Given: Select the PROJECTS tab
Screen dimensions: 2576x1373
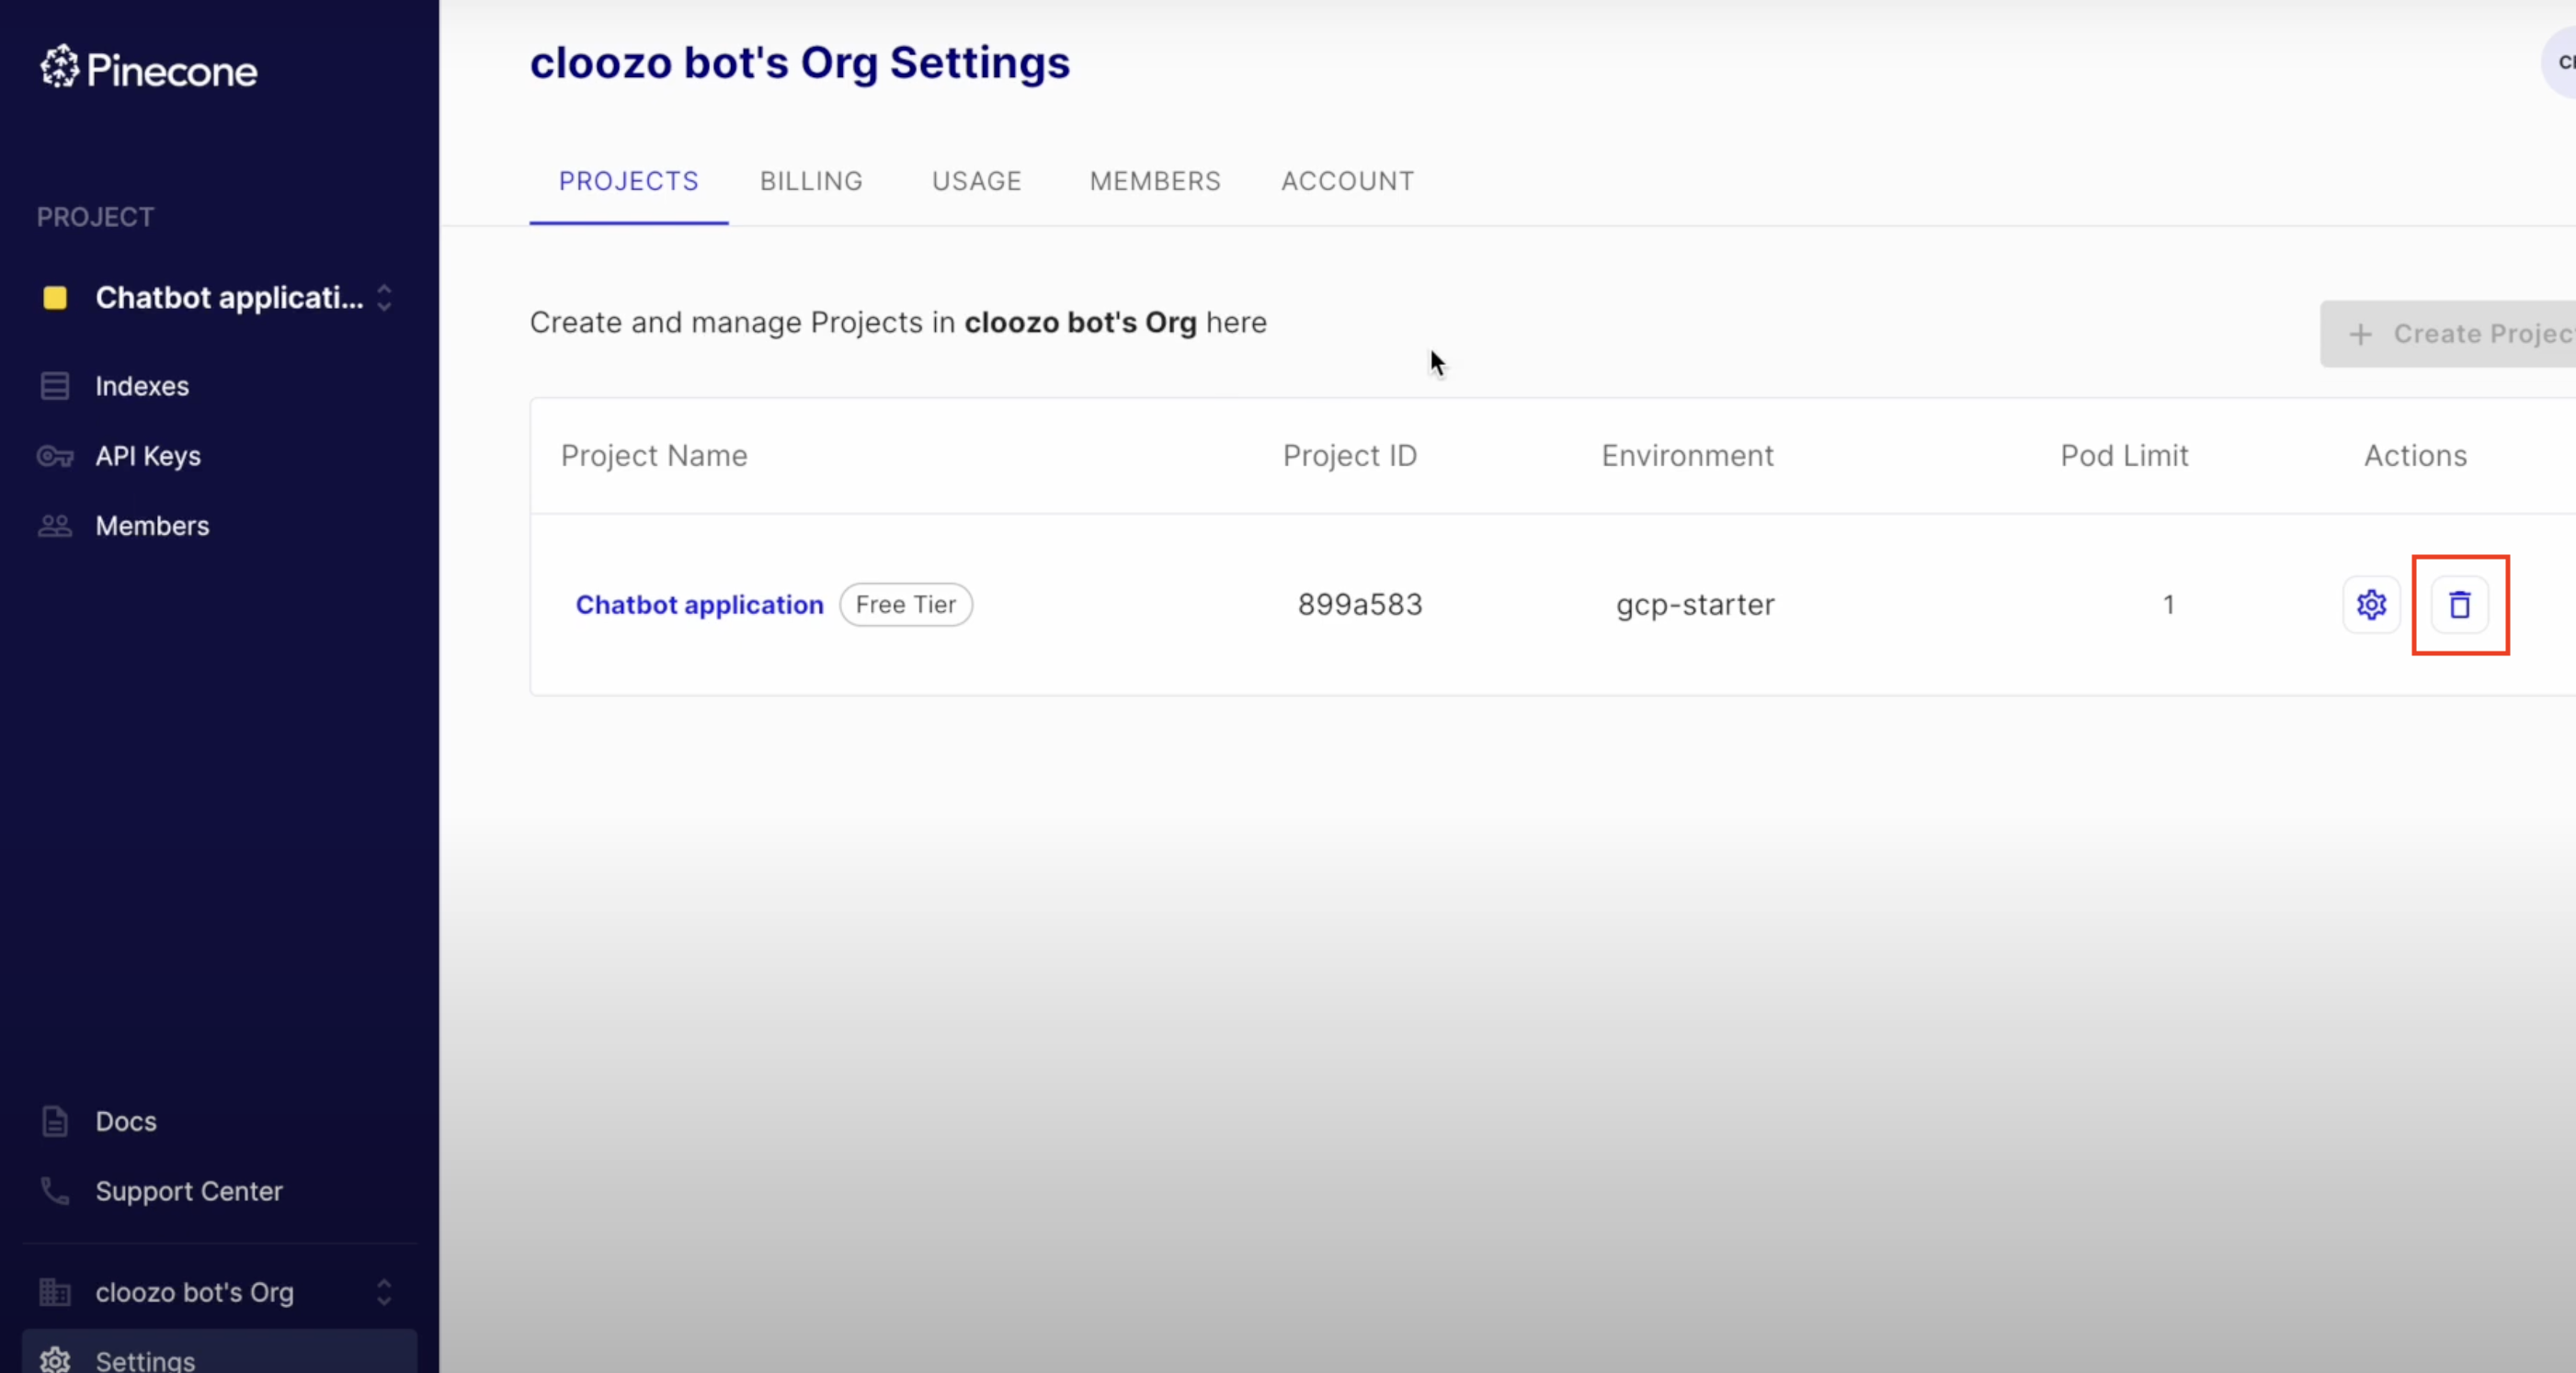Looking at the screenshot, I should click(x=628, y=181).
